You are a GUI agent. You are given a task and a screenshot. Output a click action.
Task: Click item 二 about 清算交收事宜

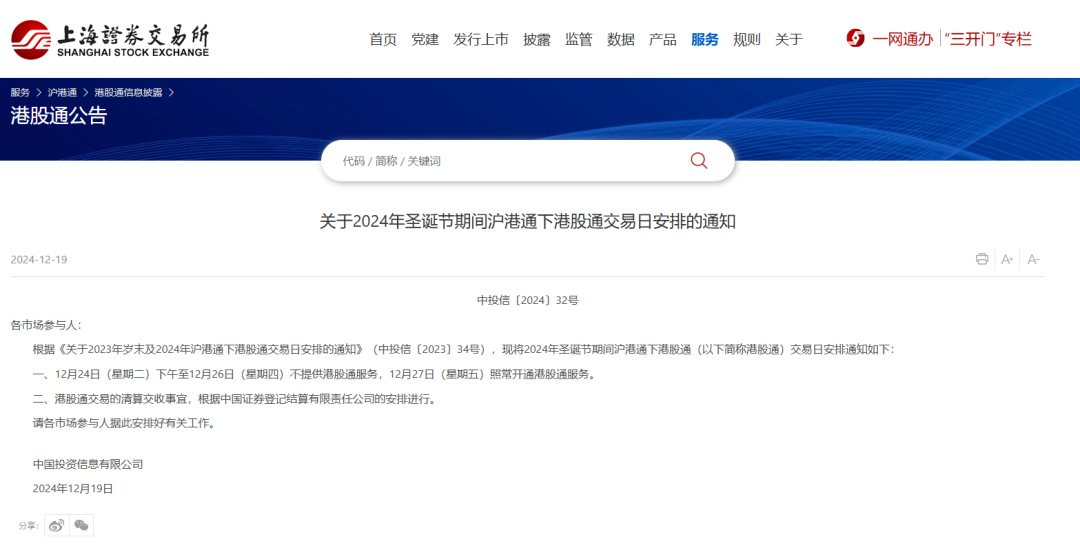tap(234, 399)
